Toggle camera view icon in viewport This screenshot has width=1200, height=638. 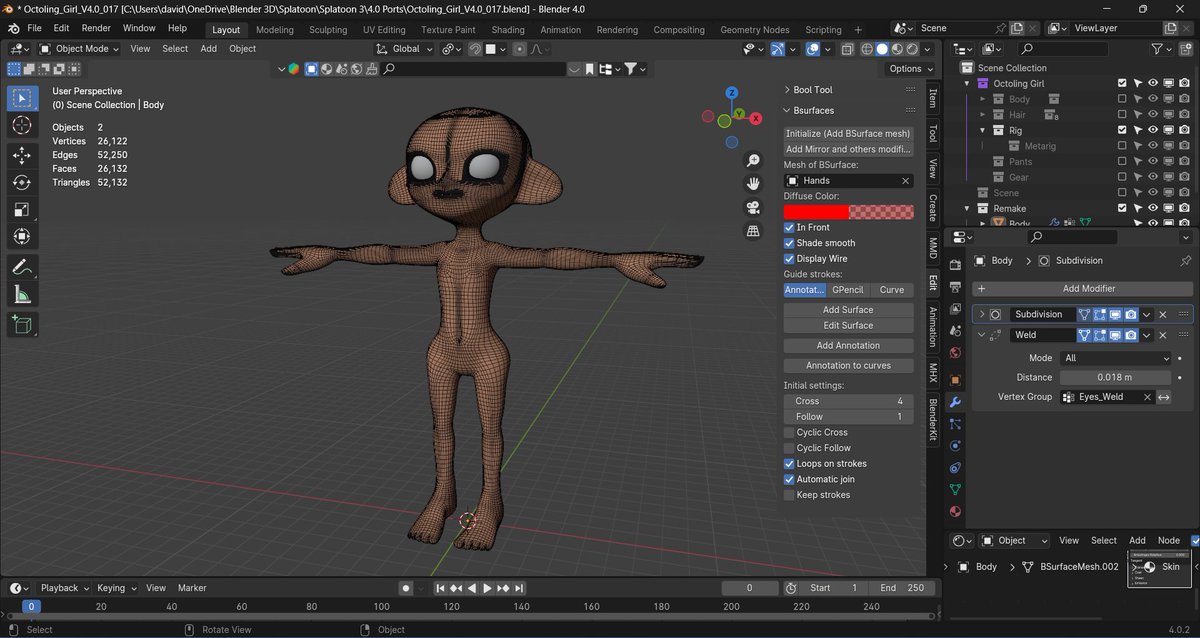753,208
